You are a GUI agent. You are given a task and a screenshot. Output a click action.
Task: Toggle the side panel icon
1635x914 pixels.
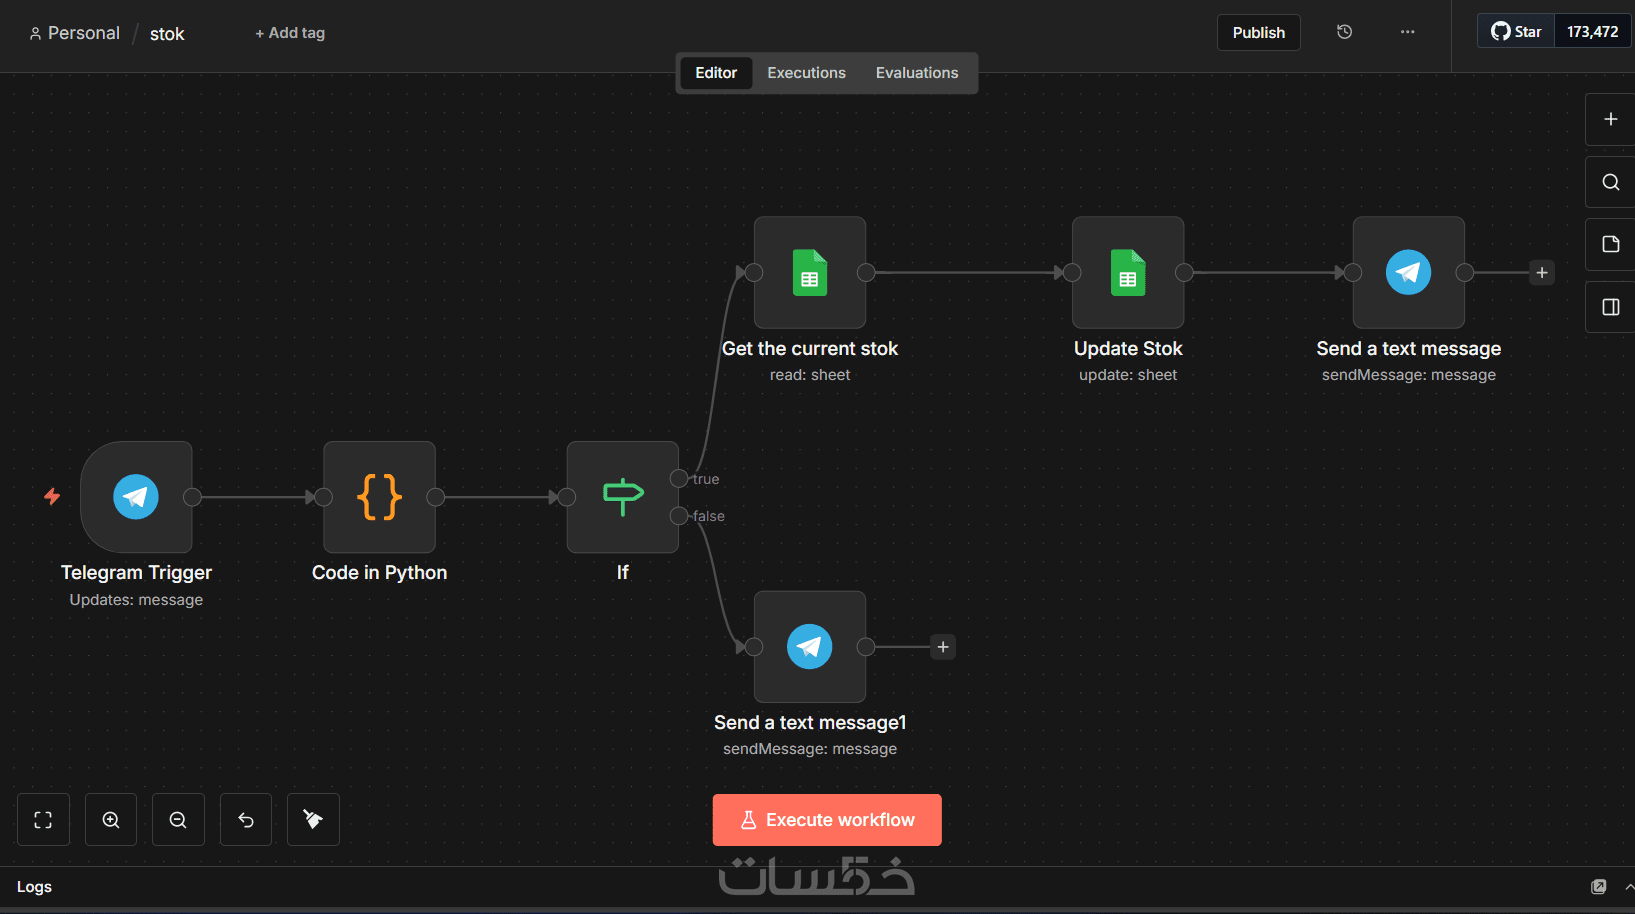[1610, 307]
